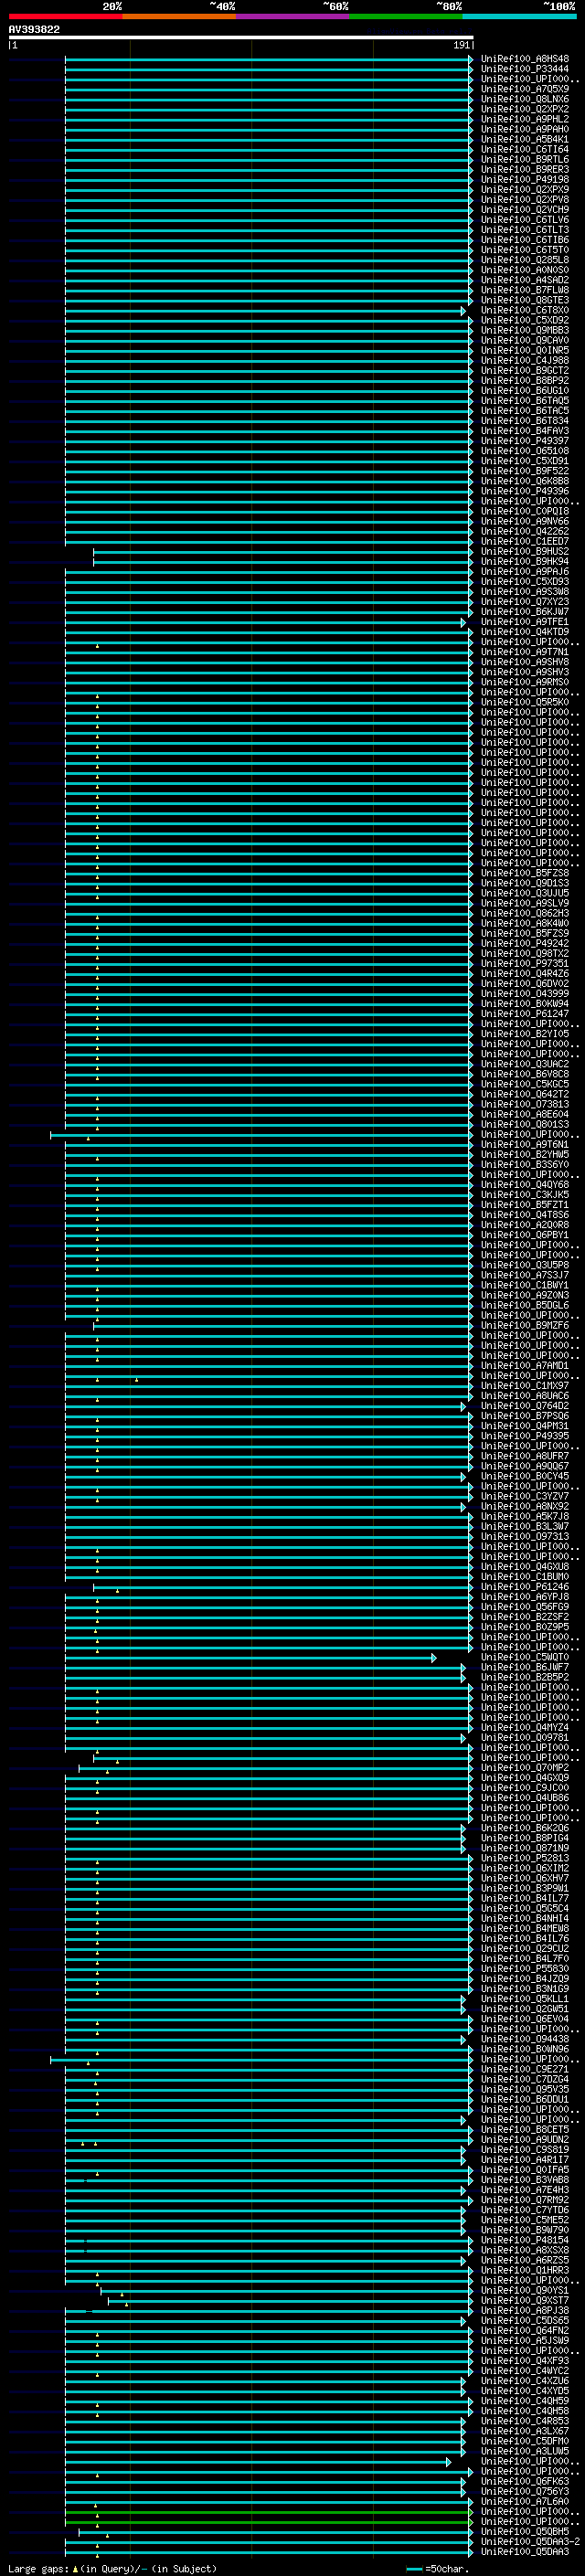The width and height of the screenshot is (585, 2576).
Task: Select UniRef100_B9HUS2 entry
Action: click(525, 551)
